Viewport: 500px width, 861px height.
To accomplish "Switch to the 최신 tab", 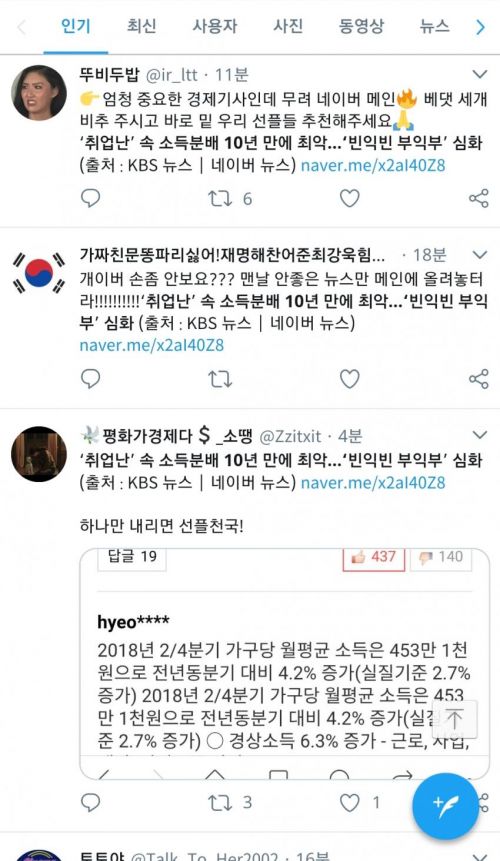I will pyautogui.click(x=142, y=26).
